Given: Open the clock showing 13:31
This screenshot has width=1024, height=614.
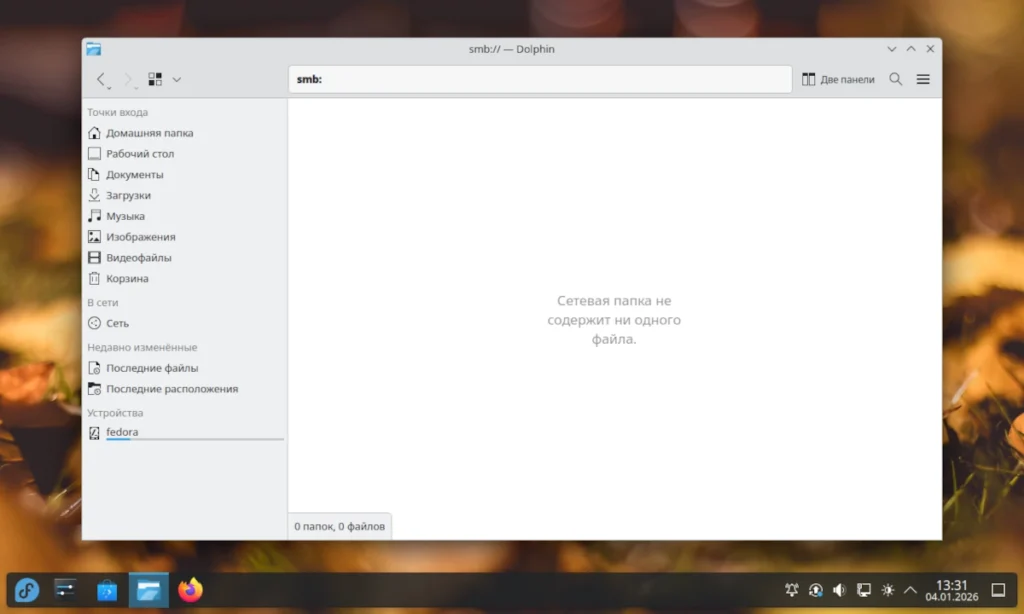Looking at the screenshot, I should (952, 590).
